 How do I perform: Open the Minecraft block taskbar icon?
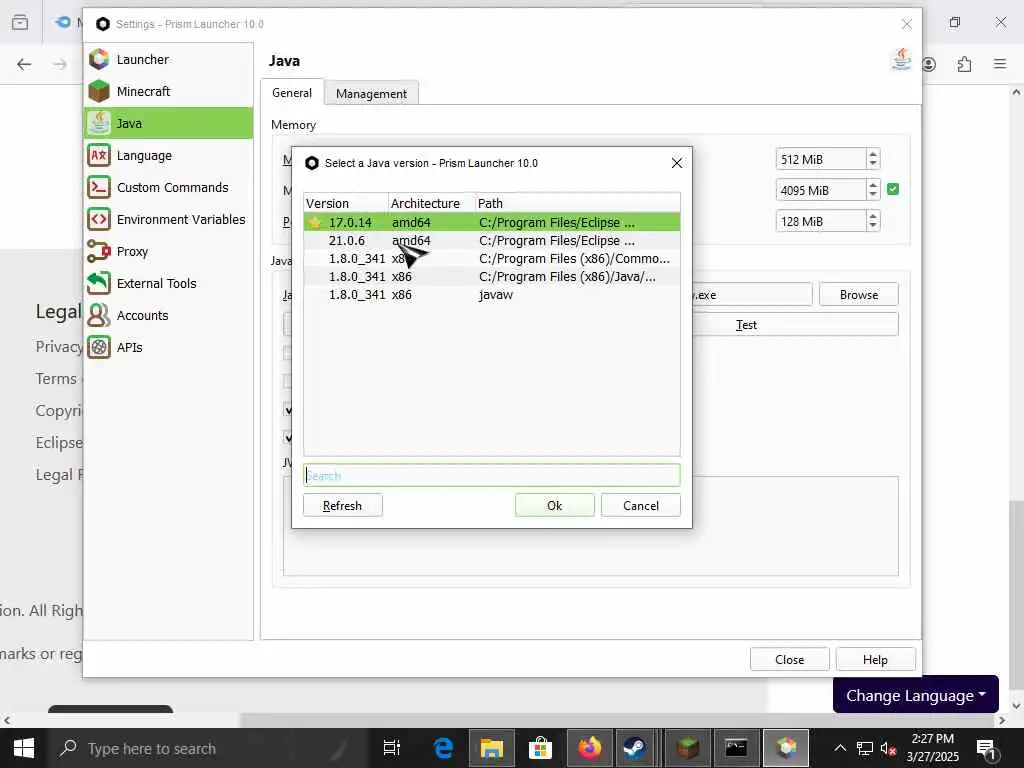[687, 748]
